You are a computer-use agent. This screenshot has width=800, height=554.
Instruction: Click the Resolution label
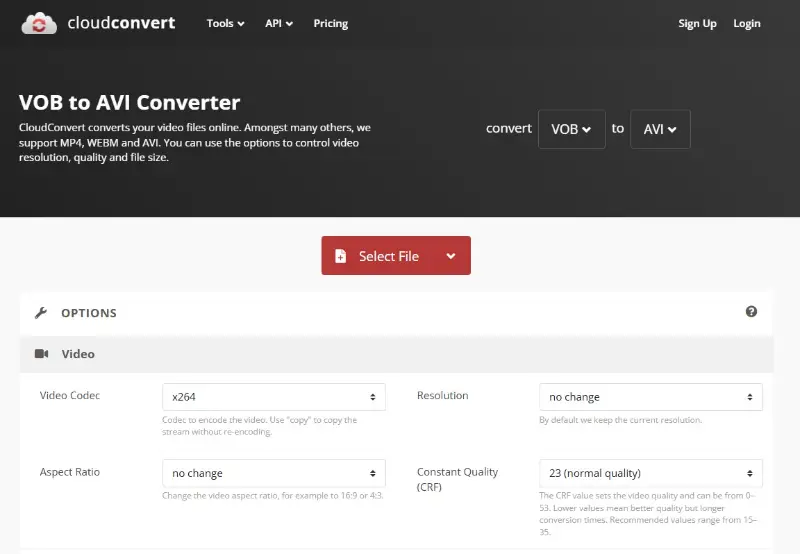pyautogui.click(x=442, y=395)
